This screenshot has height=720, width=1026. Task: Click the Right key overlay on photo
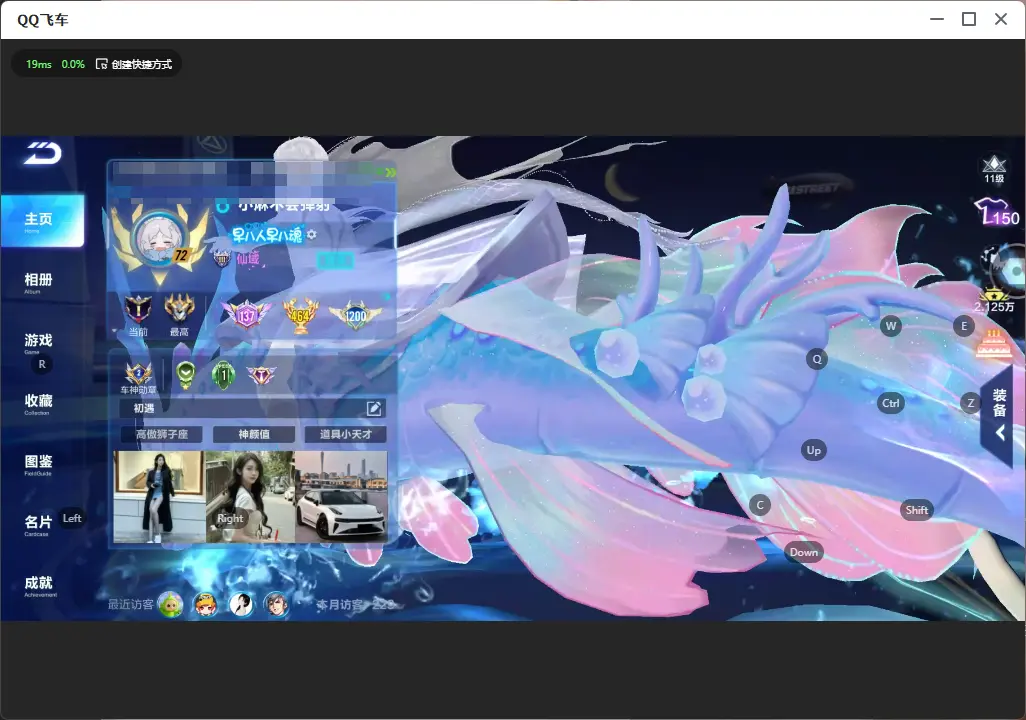pos(230,518)
